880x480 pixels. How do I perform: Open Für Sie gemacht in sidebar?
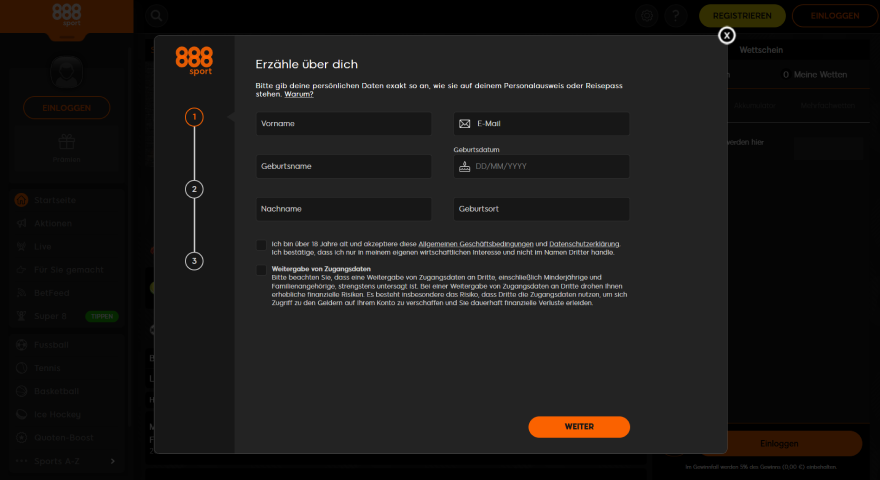tap(68, 270)
